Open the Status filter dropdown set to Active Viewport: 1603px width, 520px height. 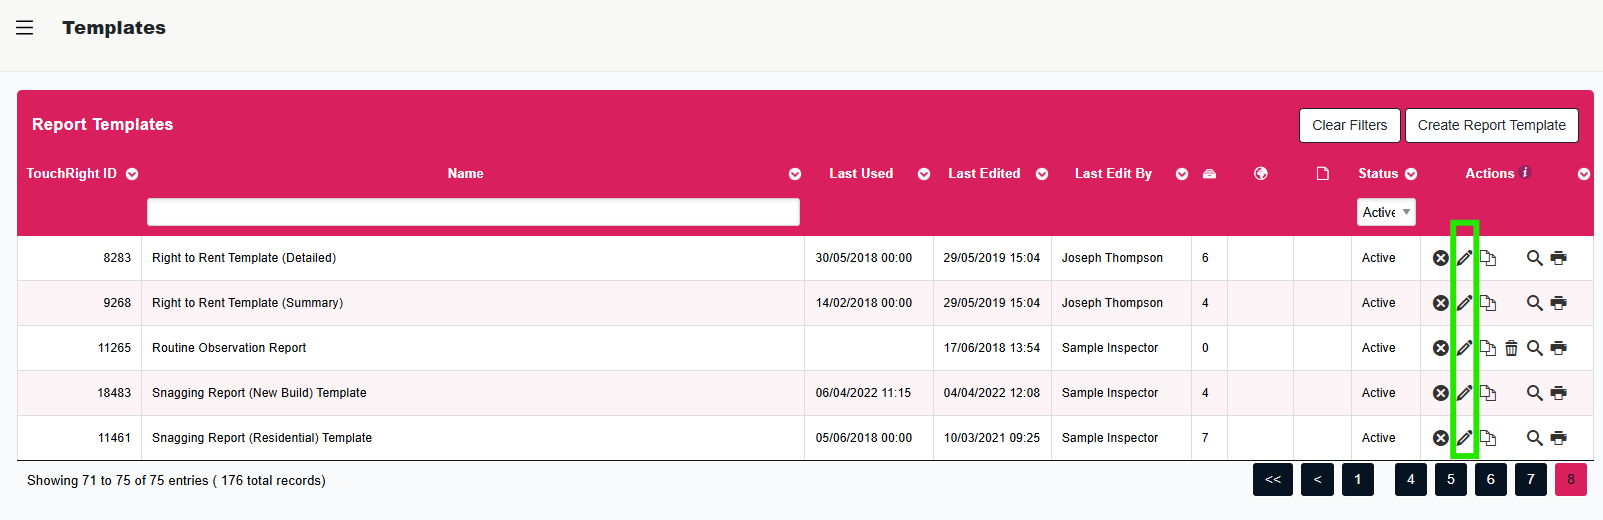[x=1386, y=212]
